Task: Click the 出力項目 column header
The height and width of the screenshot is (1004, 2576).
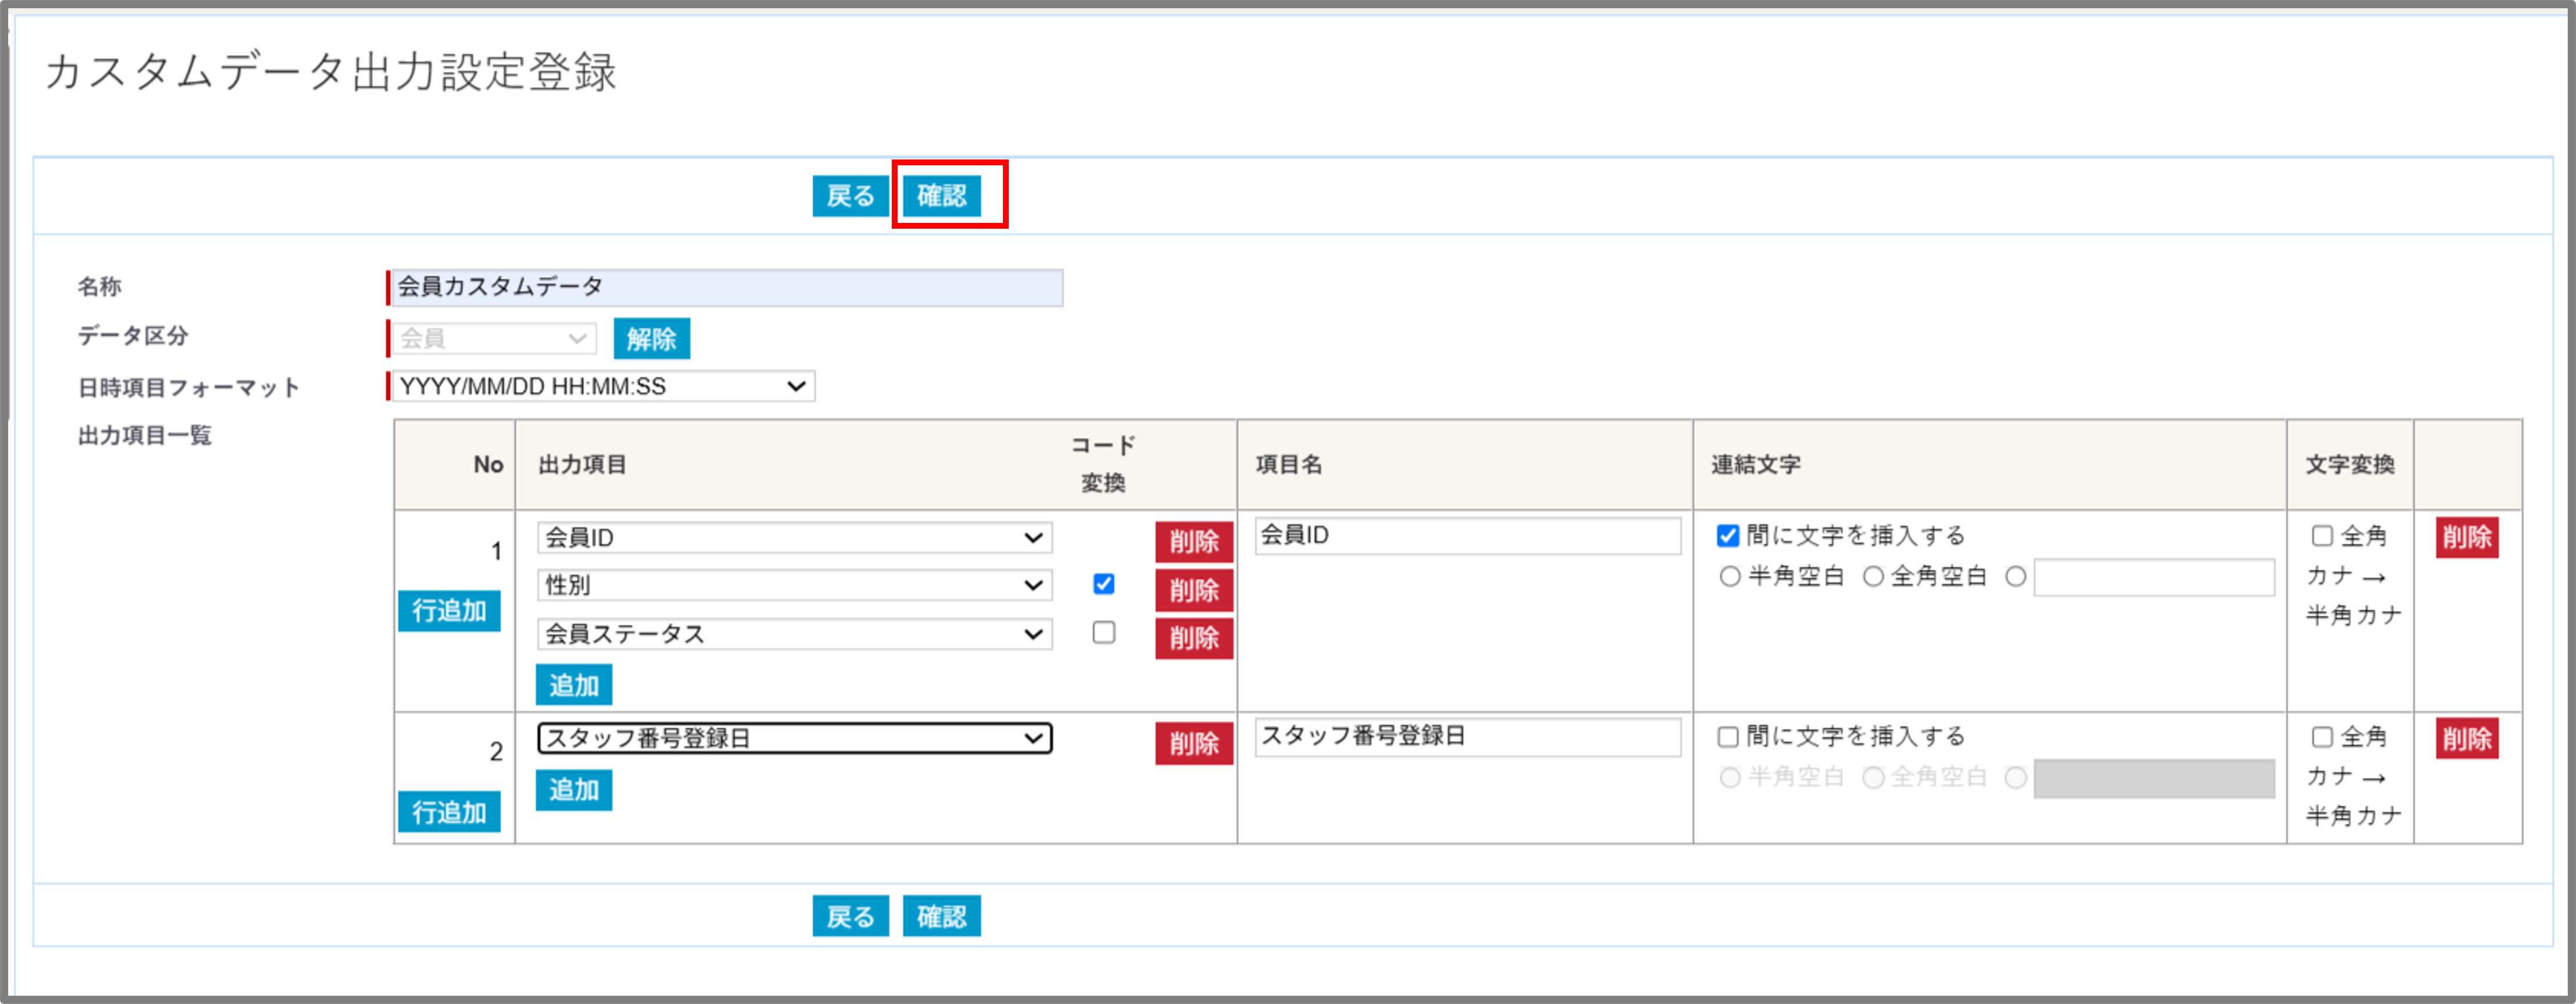Action: [x=582, y=464]
